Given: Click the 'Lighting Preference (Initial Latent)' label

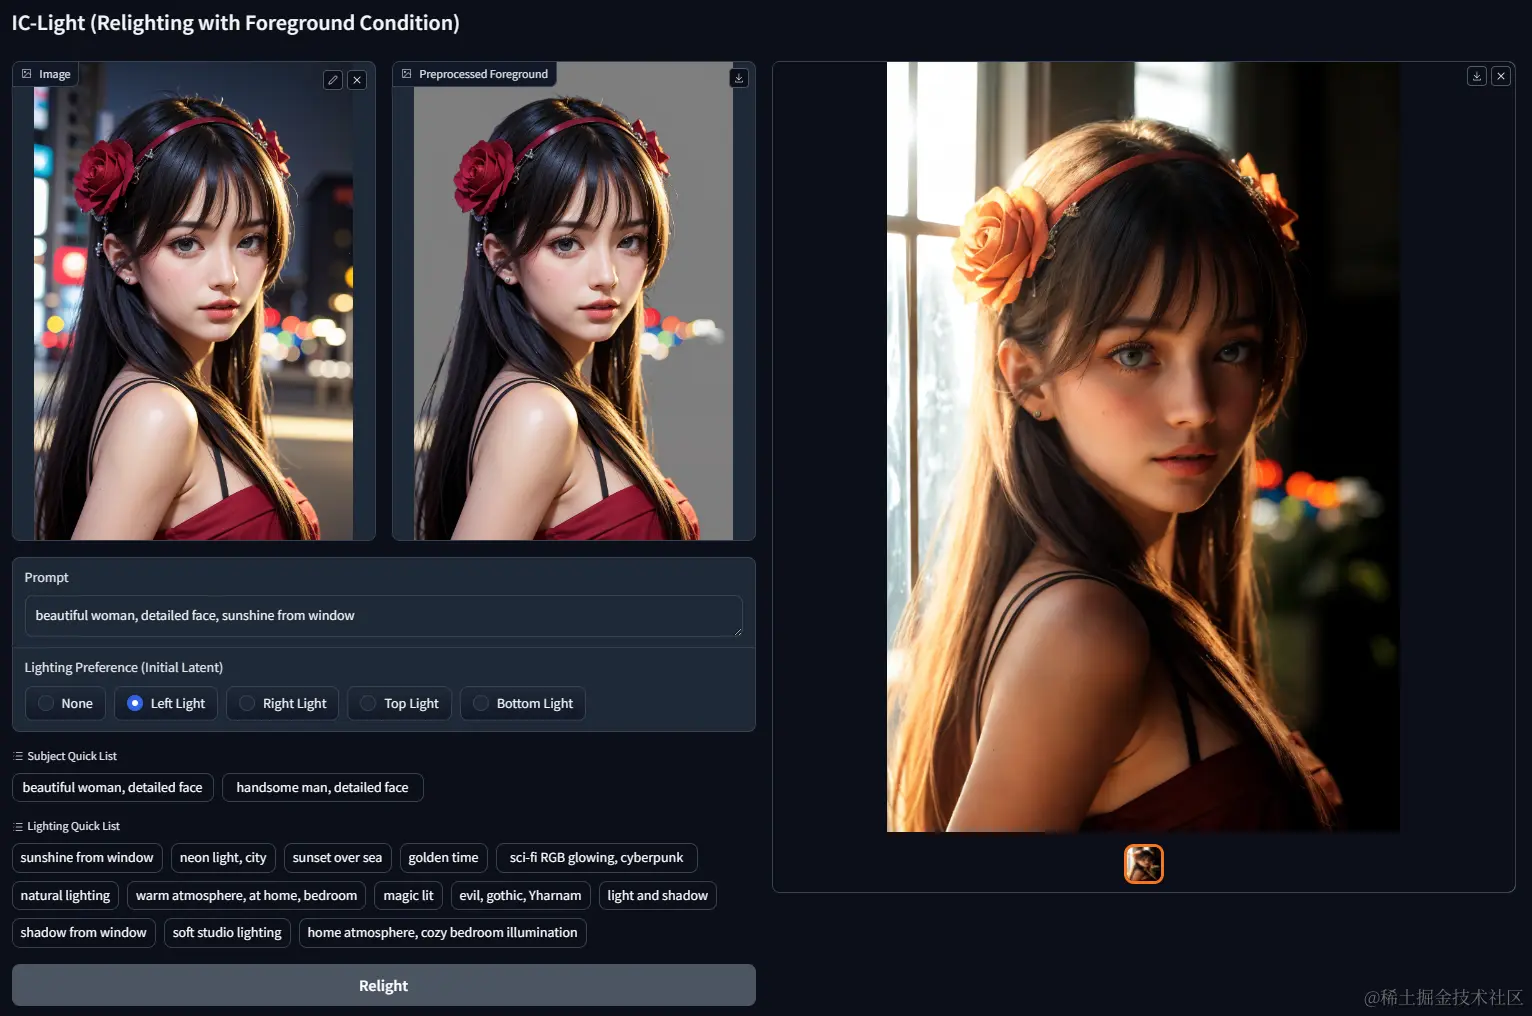Looking at the screenshot, I should point(124,667).
